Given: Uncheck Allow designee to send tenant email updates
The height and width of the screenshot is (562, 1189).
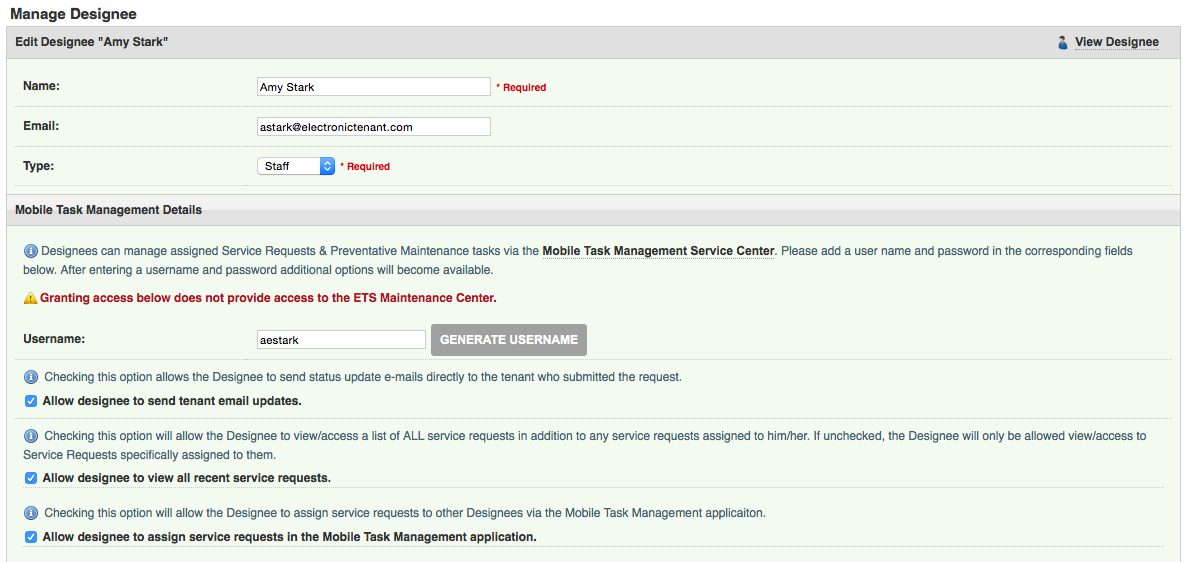Looking at the screenshot, I should pos(31,401).
